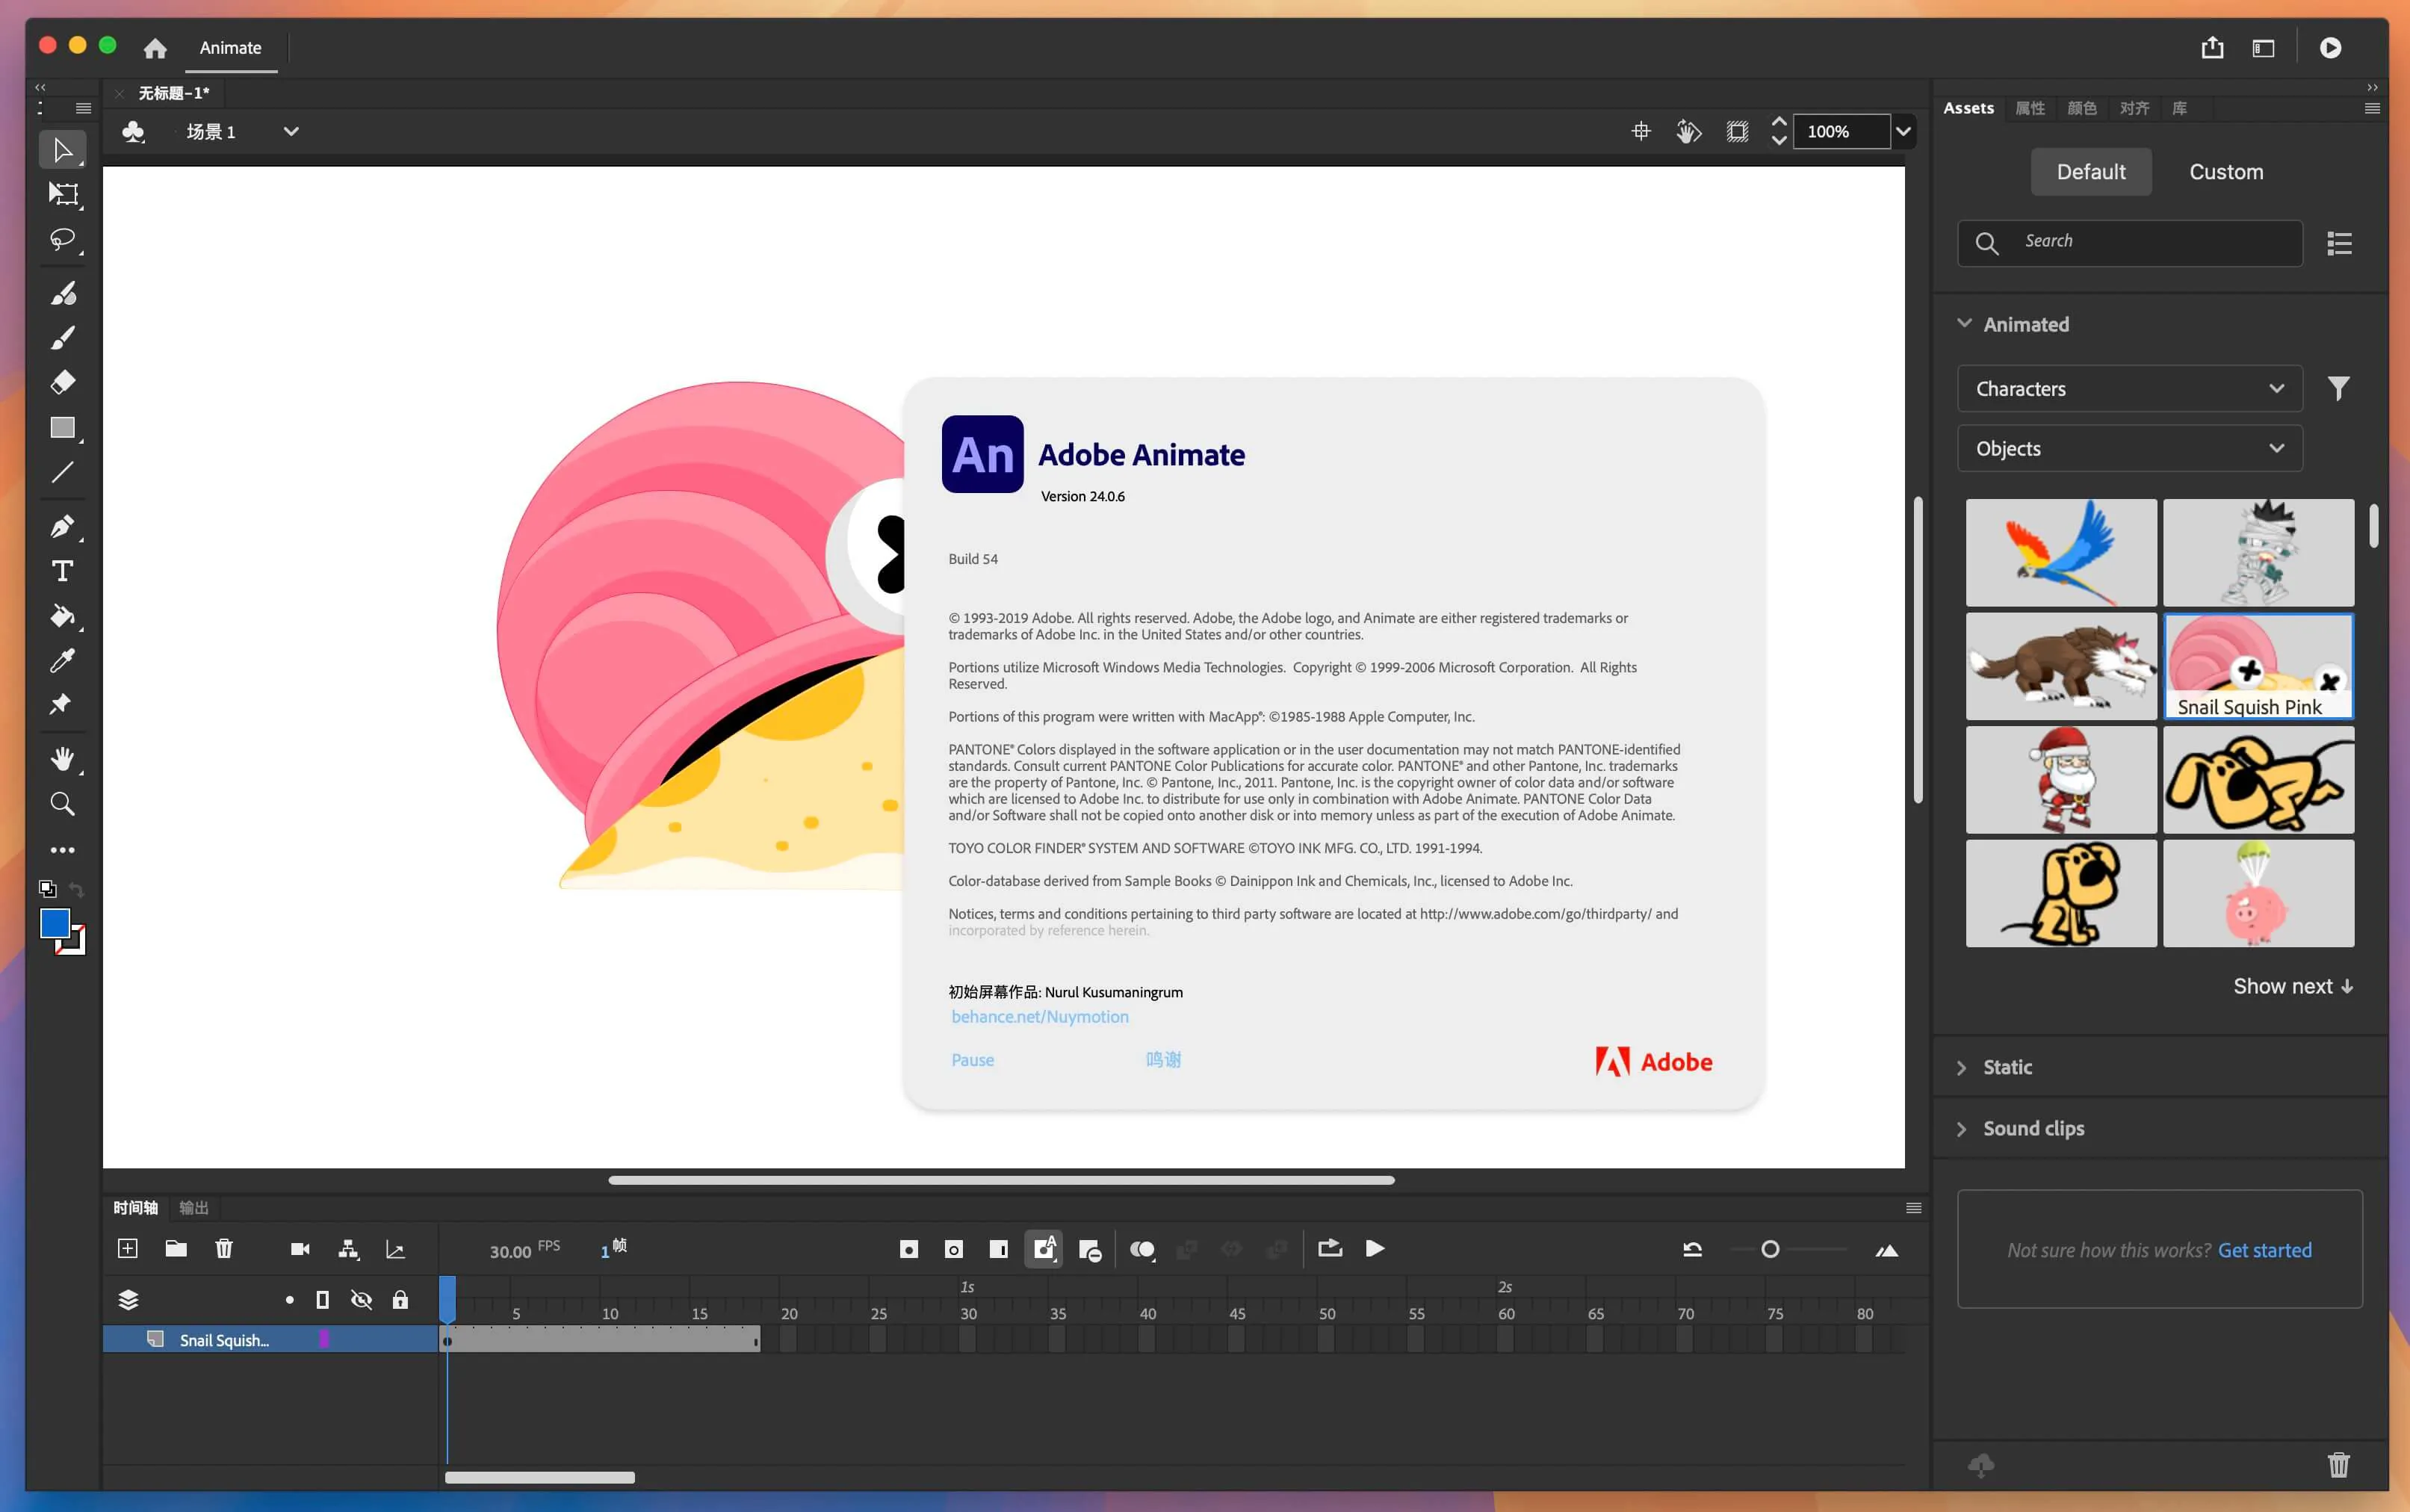2410x1512 pixels.
Task: Collapse the Animated assets section
Action: pyautogui.click(x=1964, y=323)
